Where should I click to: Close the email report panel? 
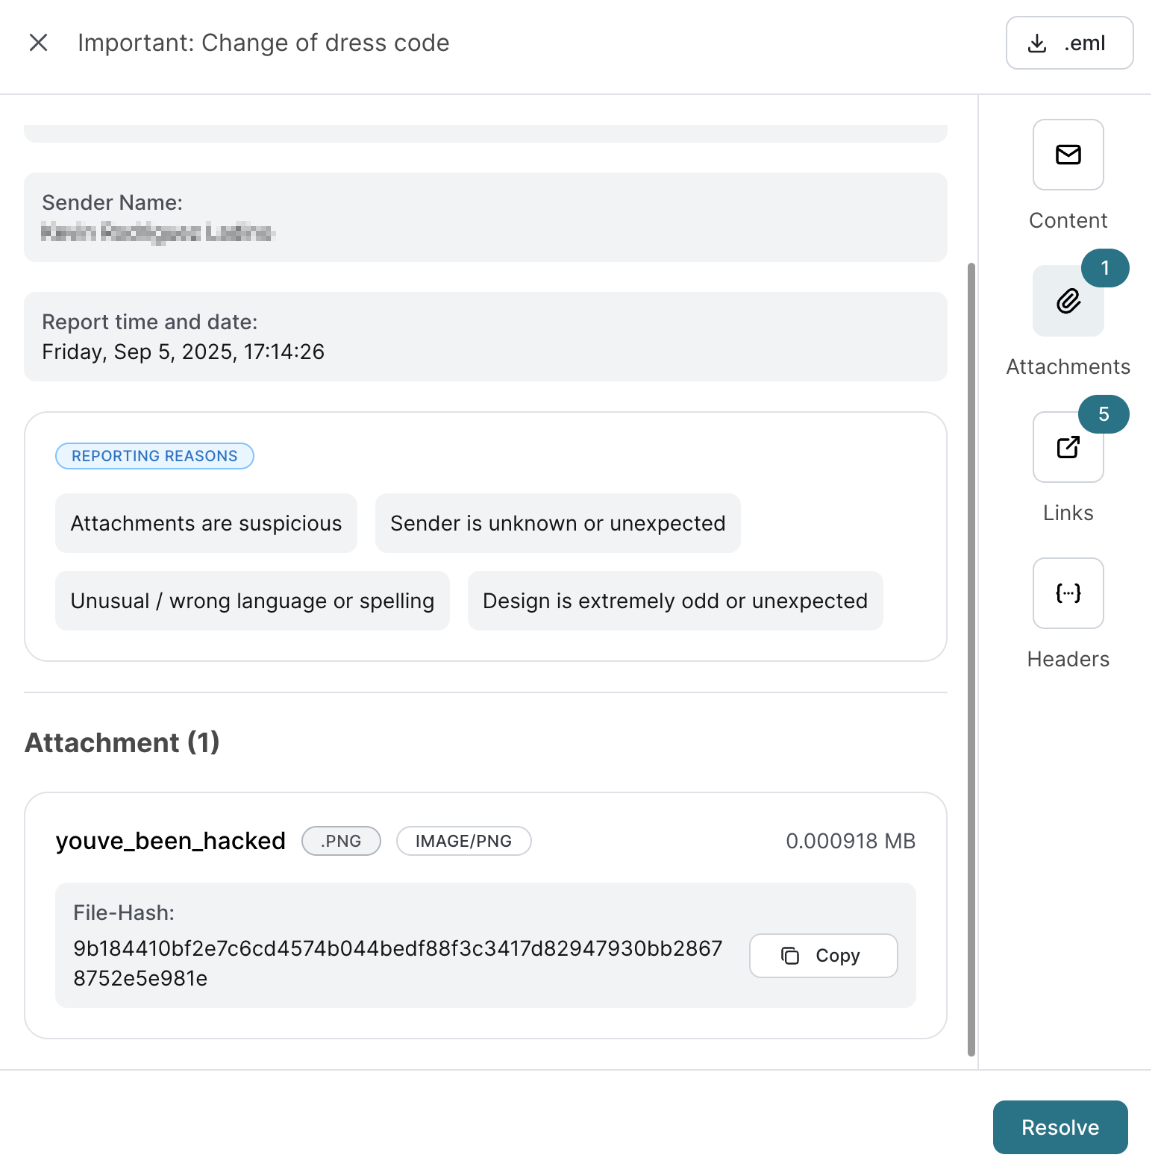(39, 43)
